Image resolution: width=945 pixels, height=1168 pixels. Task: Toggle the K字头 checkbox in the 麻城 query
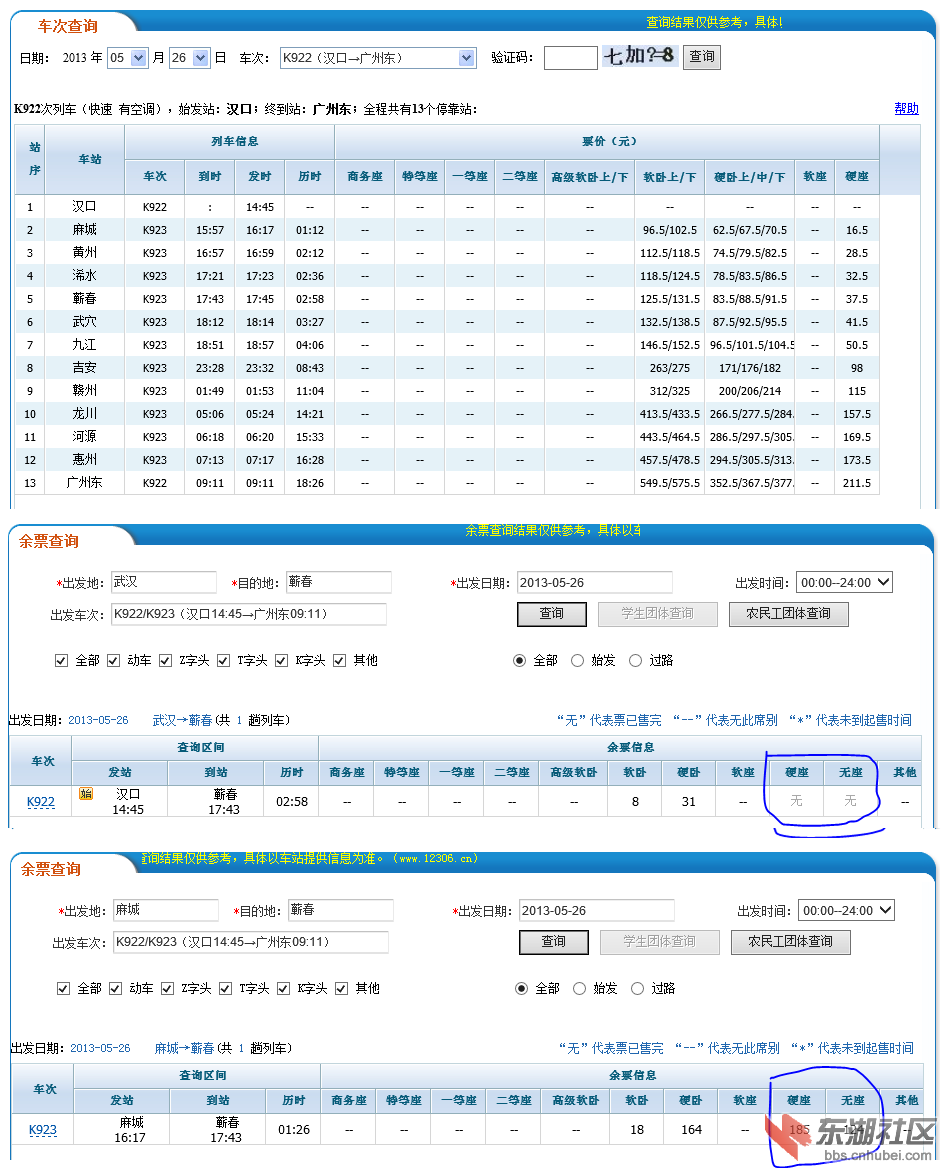tap(284, 988)
